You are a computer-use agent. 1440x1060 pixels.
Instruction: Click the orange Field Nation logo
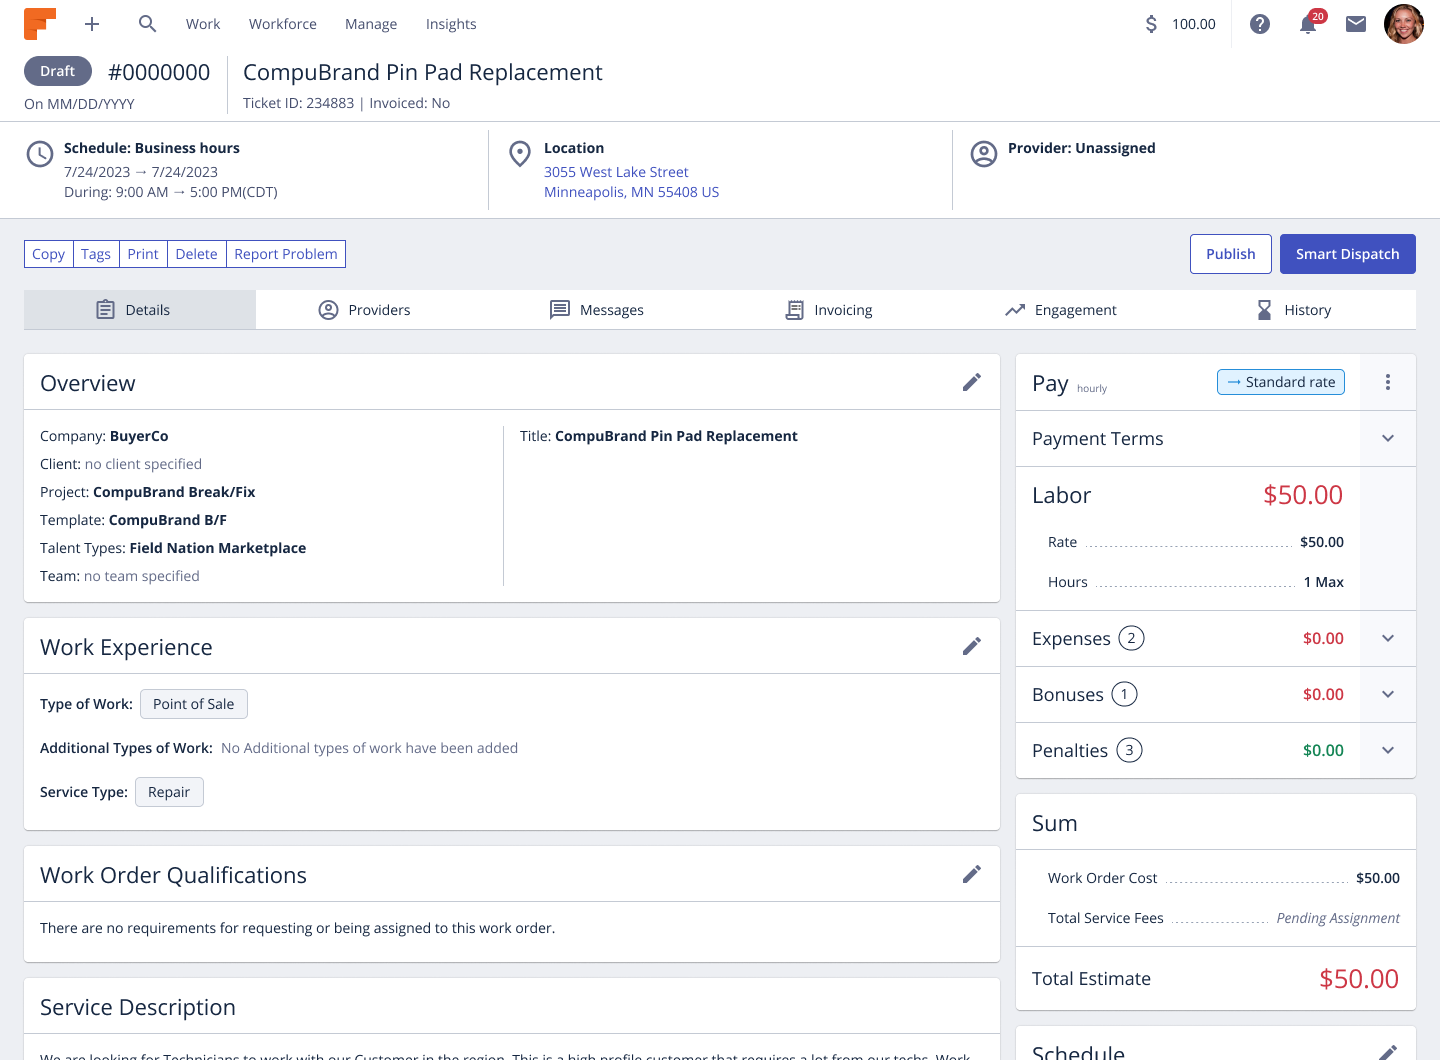point(40,24)
